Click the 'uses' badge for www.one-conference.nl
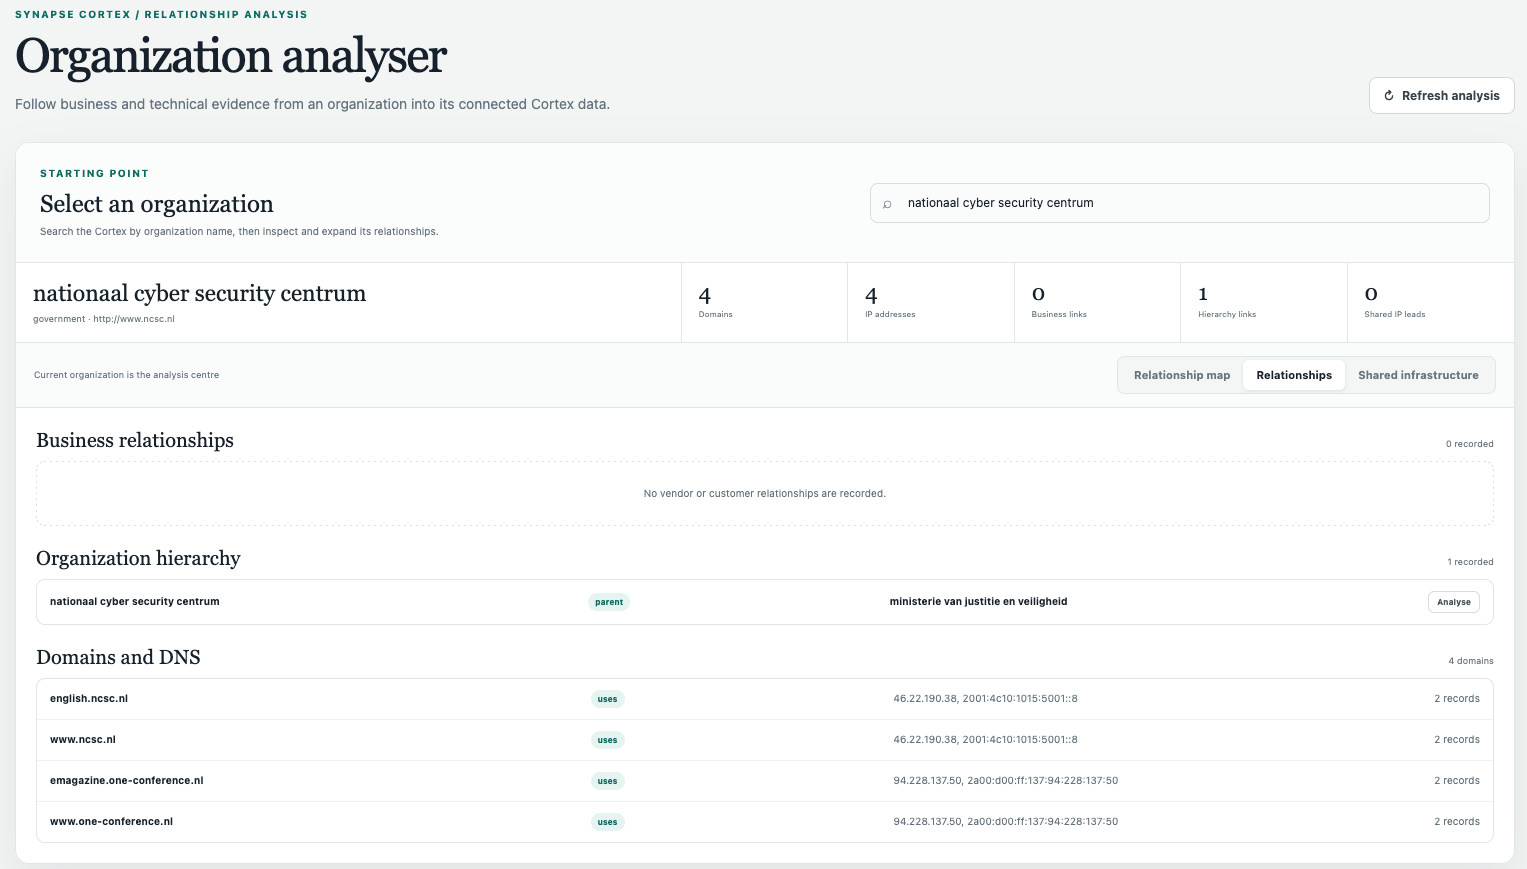The image size is (1527, 869). tap(607, 822)
